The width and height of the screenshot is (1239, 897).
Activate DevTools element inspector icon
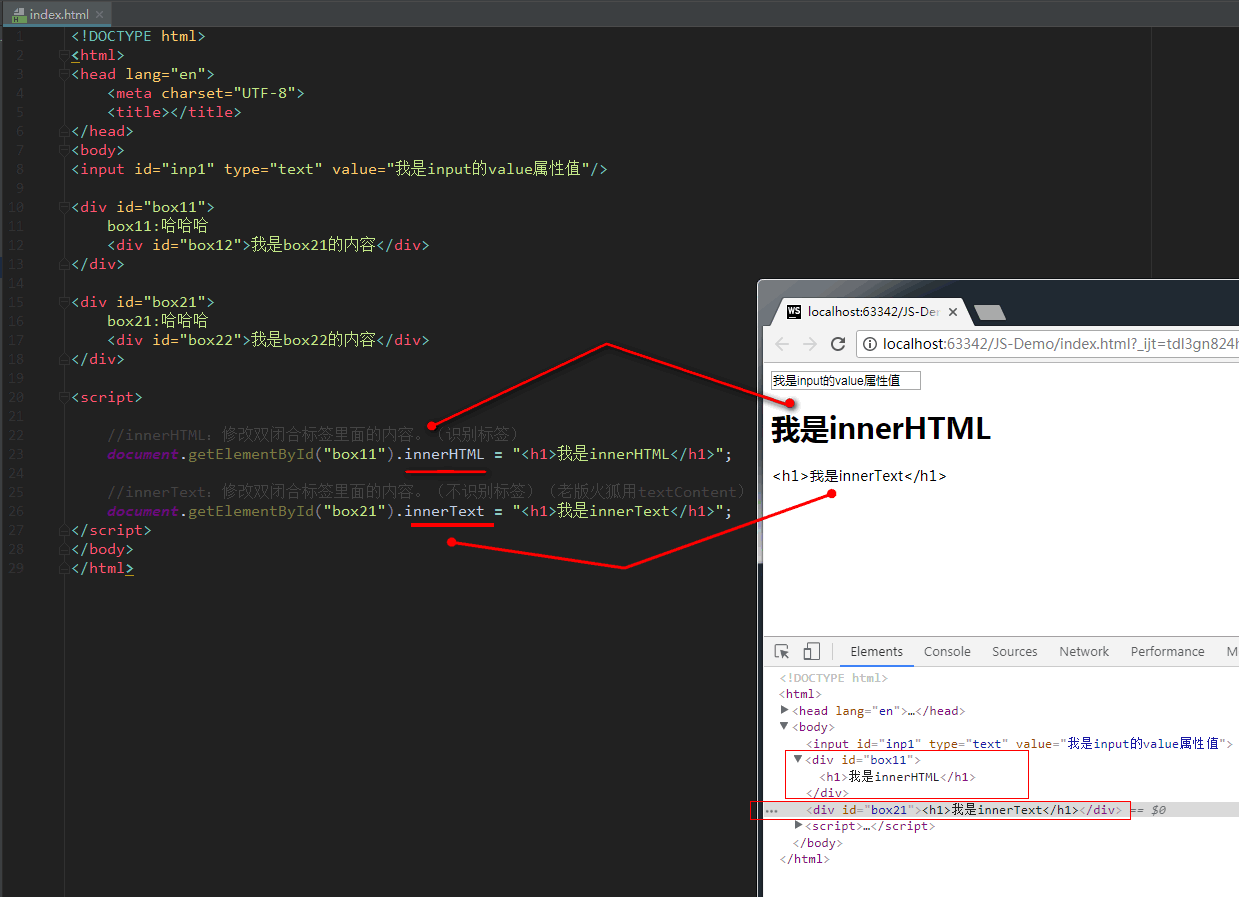tap(783, 651)
